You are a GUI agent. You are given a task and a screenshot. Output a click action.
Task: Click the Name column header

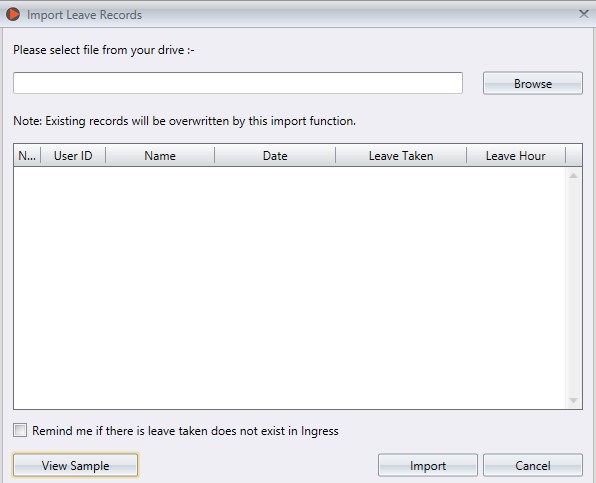pos(160,155)
